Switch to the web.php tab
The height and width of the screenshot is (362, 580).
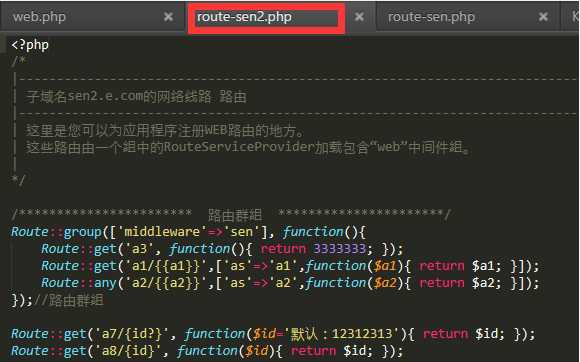point(39,17)
